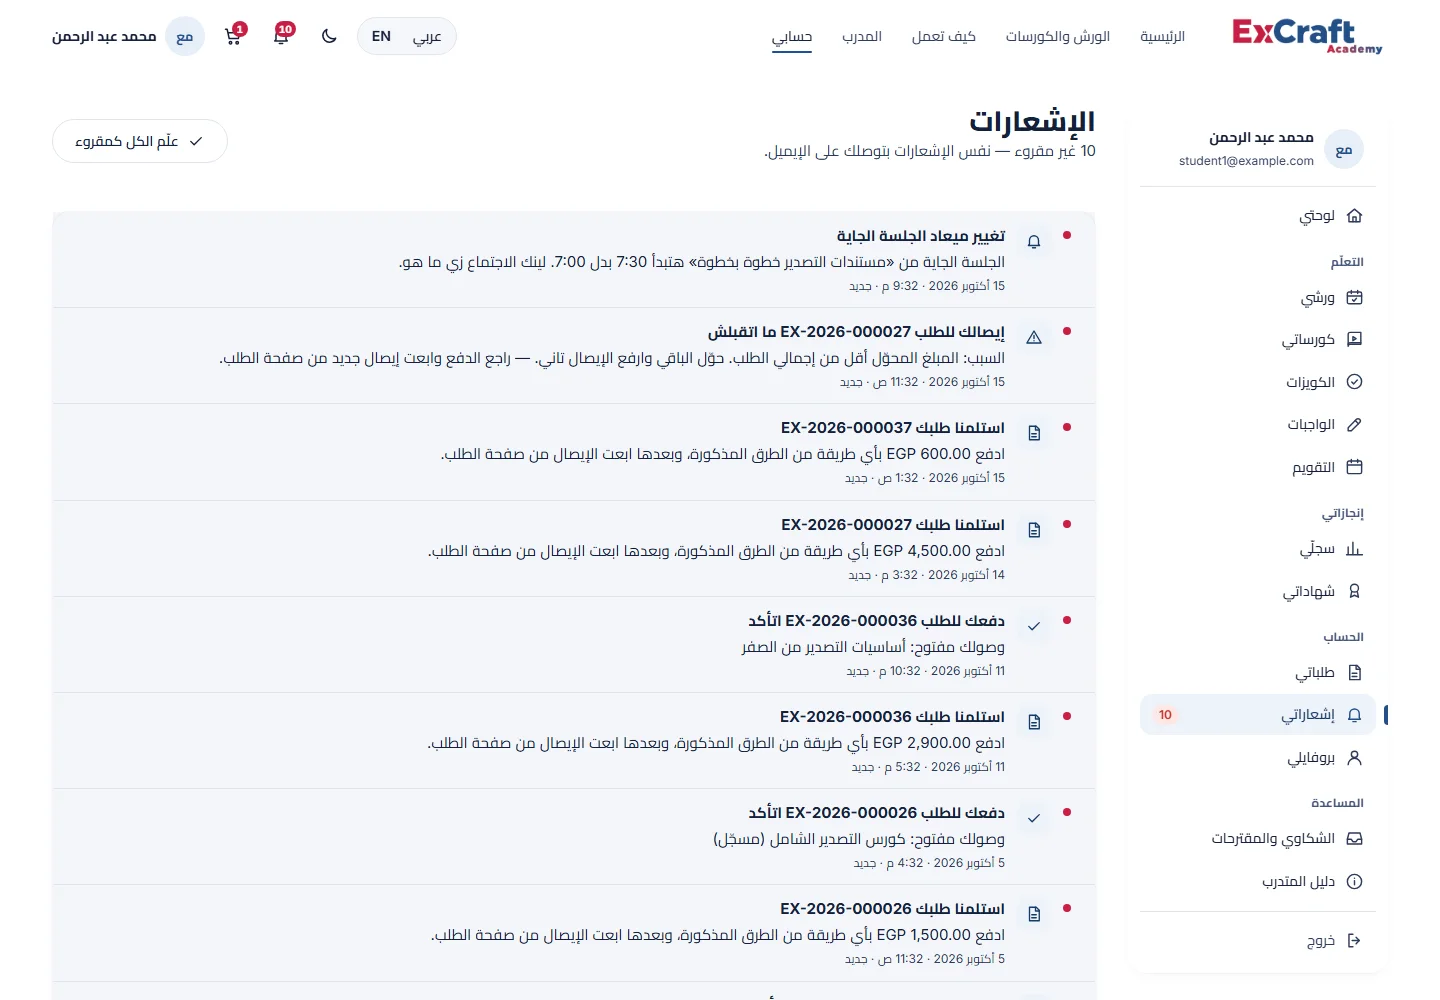Click the bar chart icon for سجلّي
This screenshot has height=1000, width=1440.
[x=1355, y=548]
